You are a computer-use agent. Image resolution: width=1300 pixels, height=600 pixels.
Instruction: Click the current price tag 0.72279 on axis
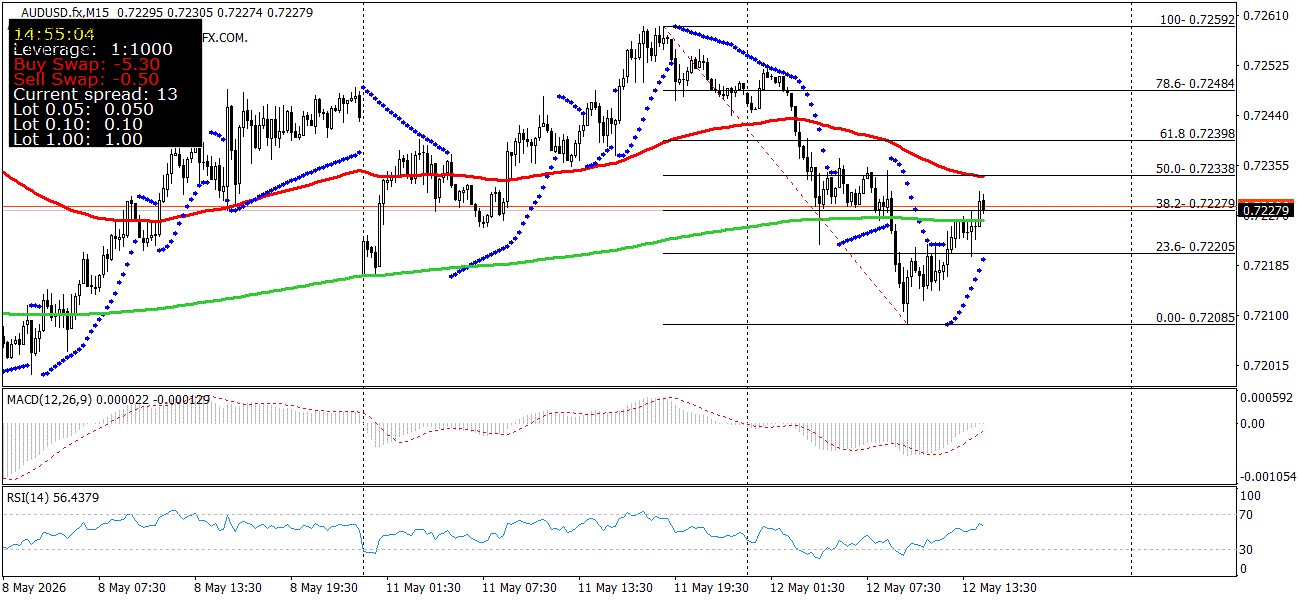1267,209
